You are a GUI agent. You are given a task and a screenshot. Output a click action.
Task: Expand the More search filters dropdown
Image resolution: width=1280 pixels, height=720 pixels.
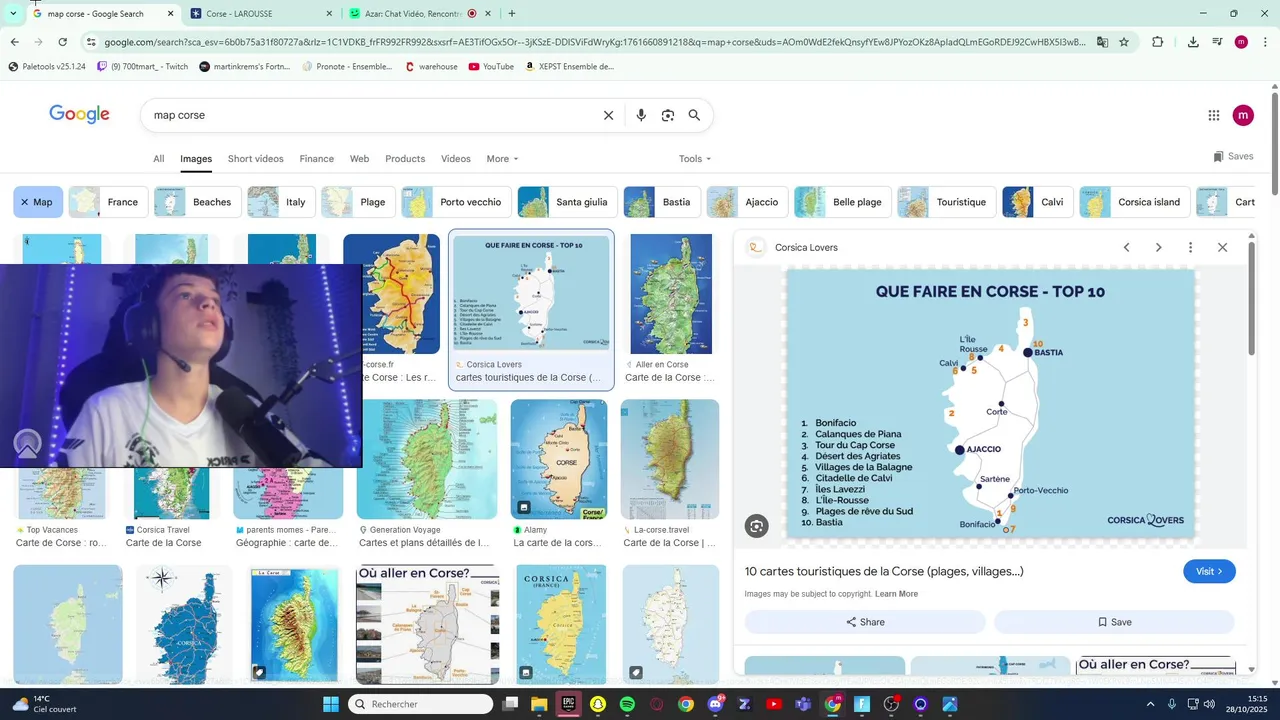503,159
